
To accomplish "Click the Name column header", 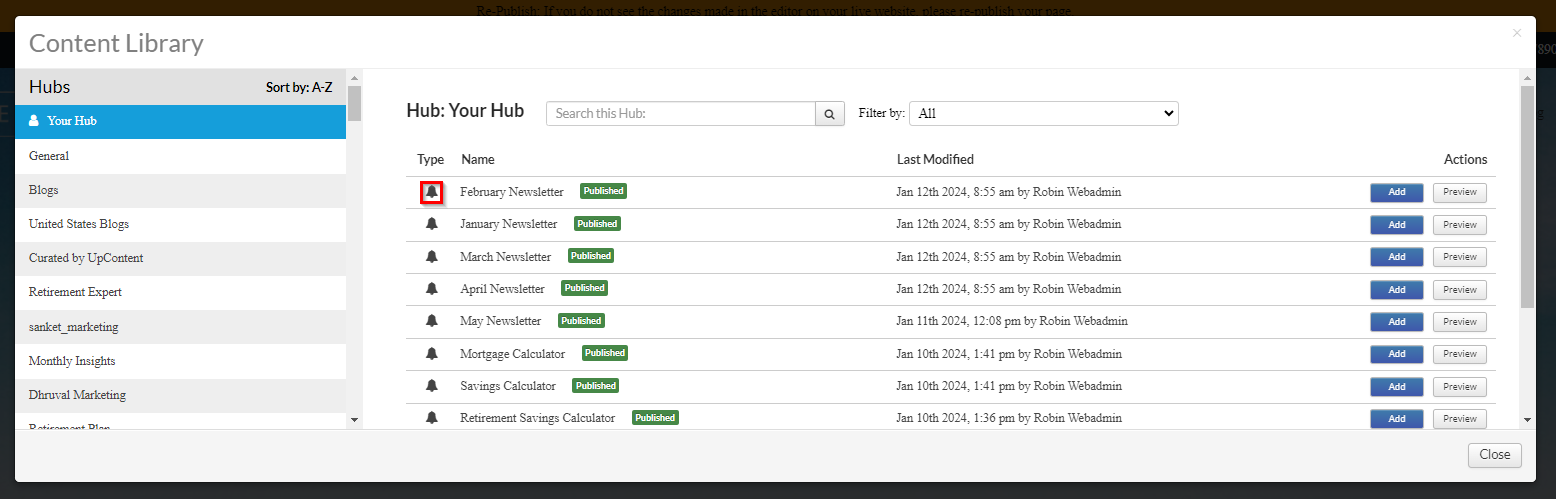I will coord(478,160).
